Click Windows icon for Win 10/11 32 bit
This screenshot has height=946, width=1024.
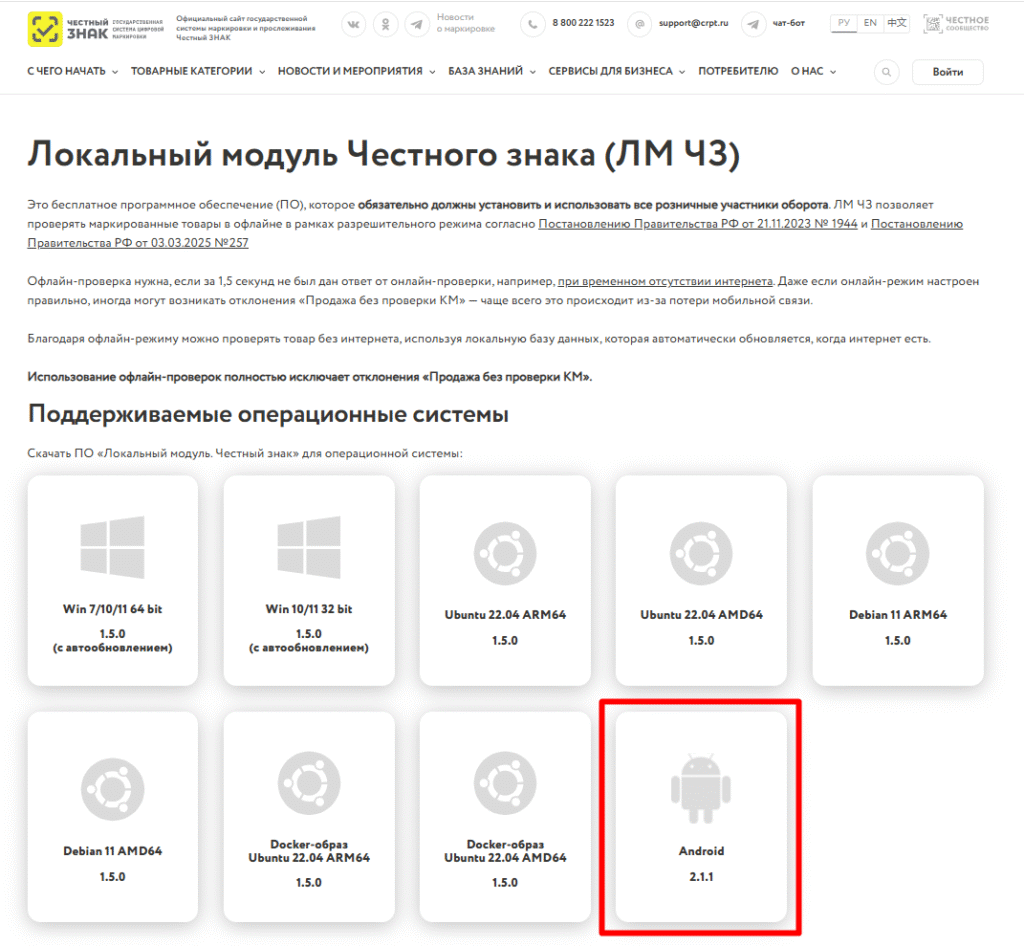tap(309, 547)
